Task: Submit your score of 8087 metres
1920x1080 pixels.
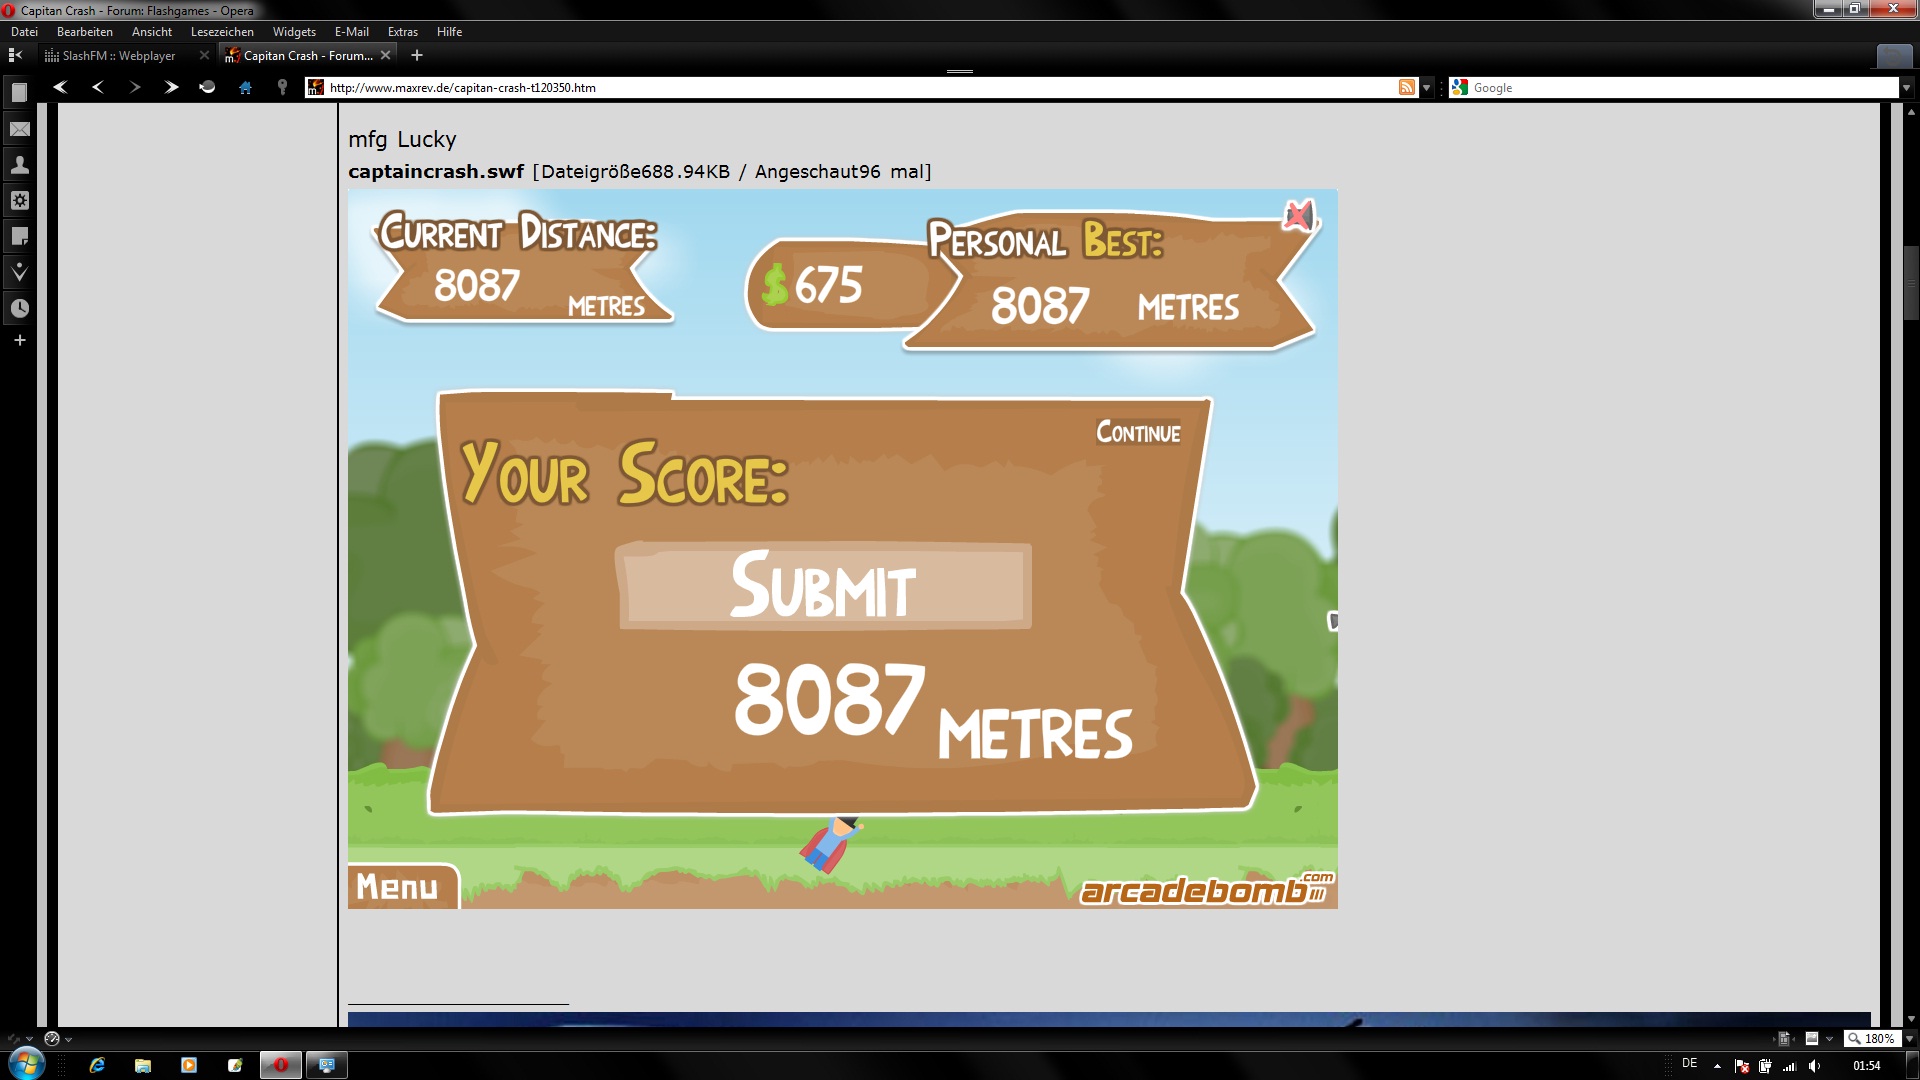Action: pos(824,586)
